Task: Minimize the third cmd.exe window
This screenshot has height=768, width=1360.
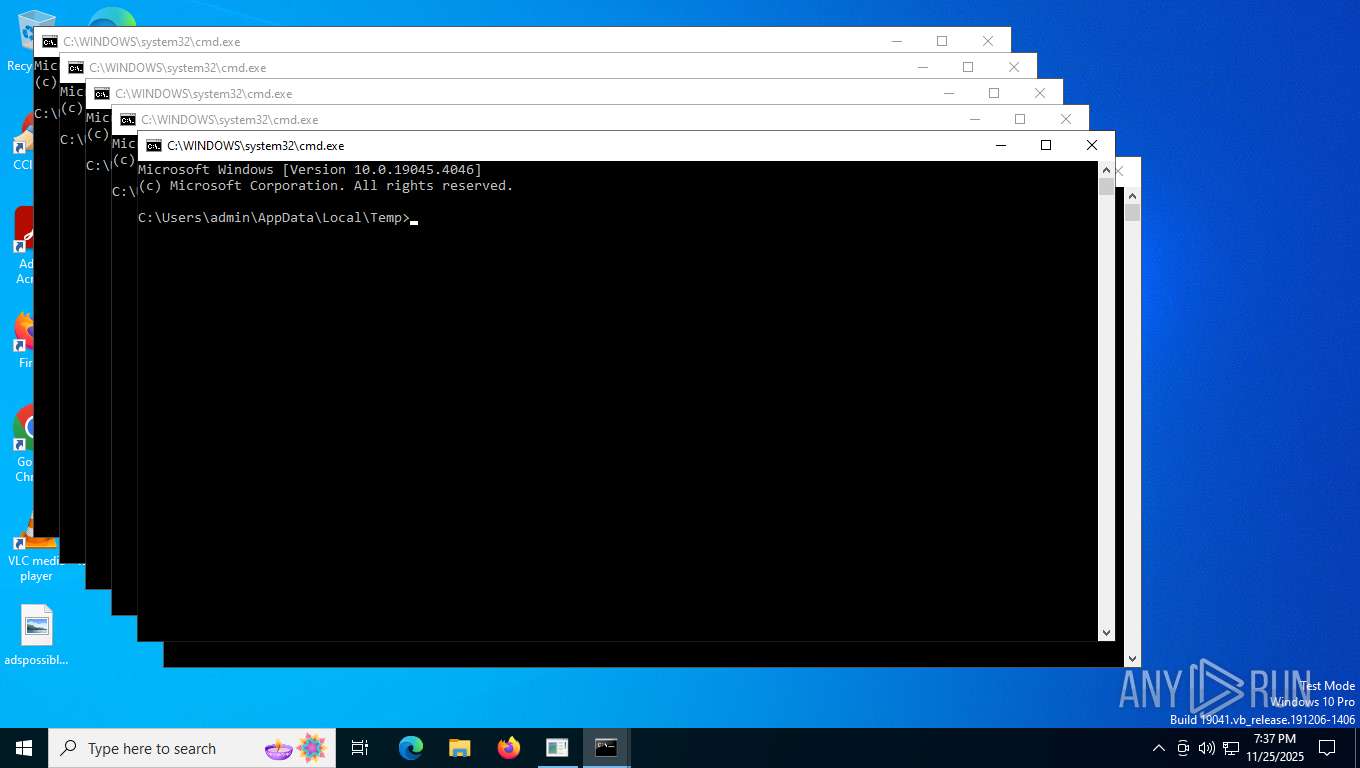Action: [x=948, y=93]
